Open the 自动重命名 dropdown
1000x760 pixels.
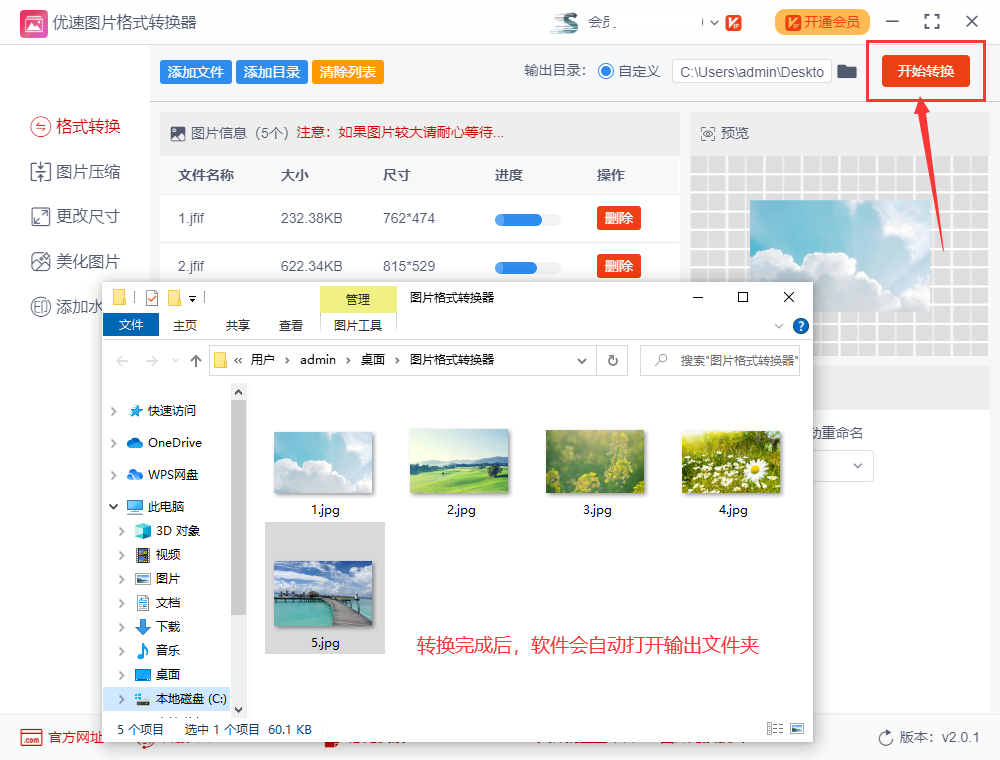click(x=857, y=466)
